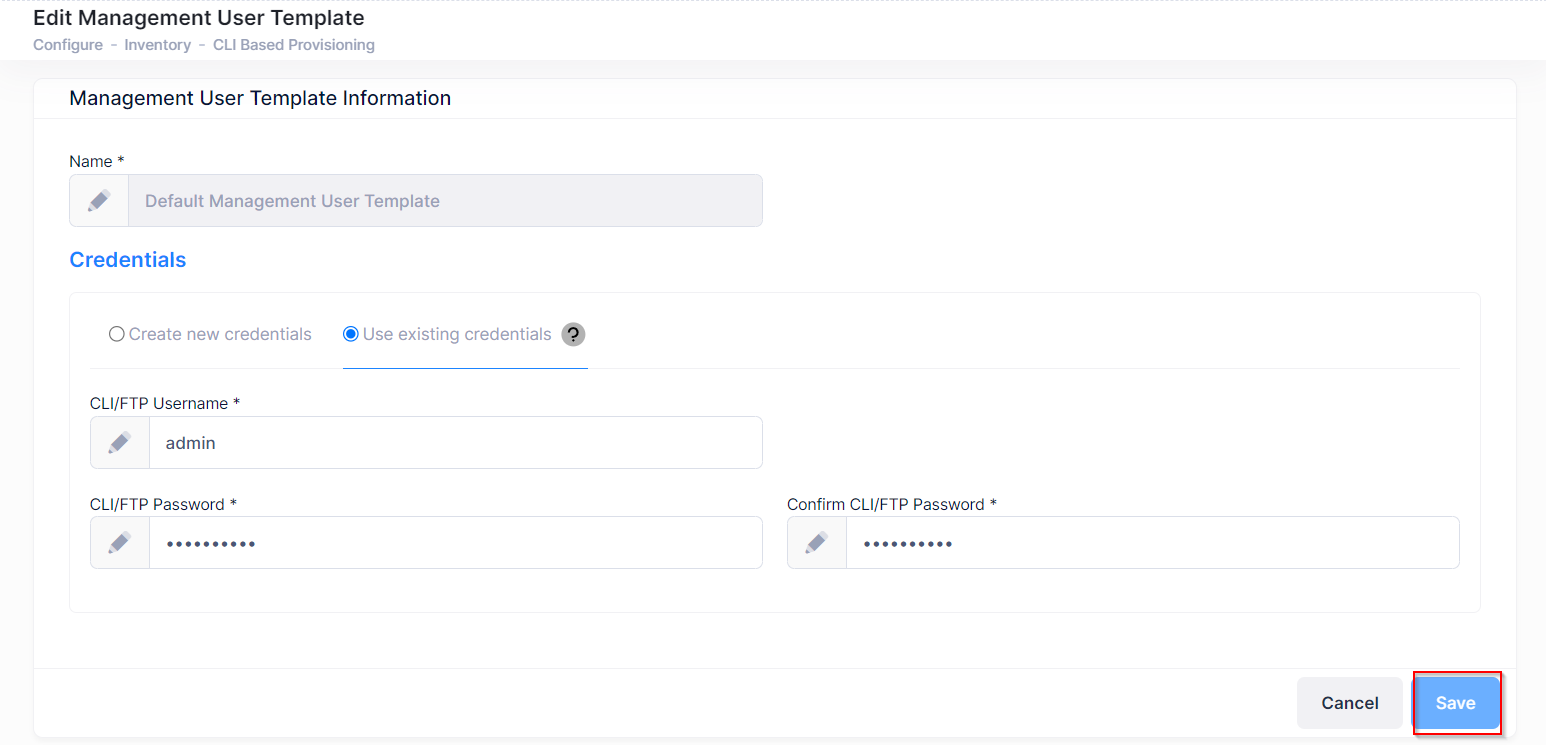The height and width of the screenshot is (745, 1546).
Task: Save the management user template
Action: tap(1455, 703)
